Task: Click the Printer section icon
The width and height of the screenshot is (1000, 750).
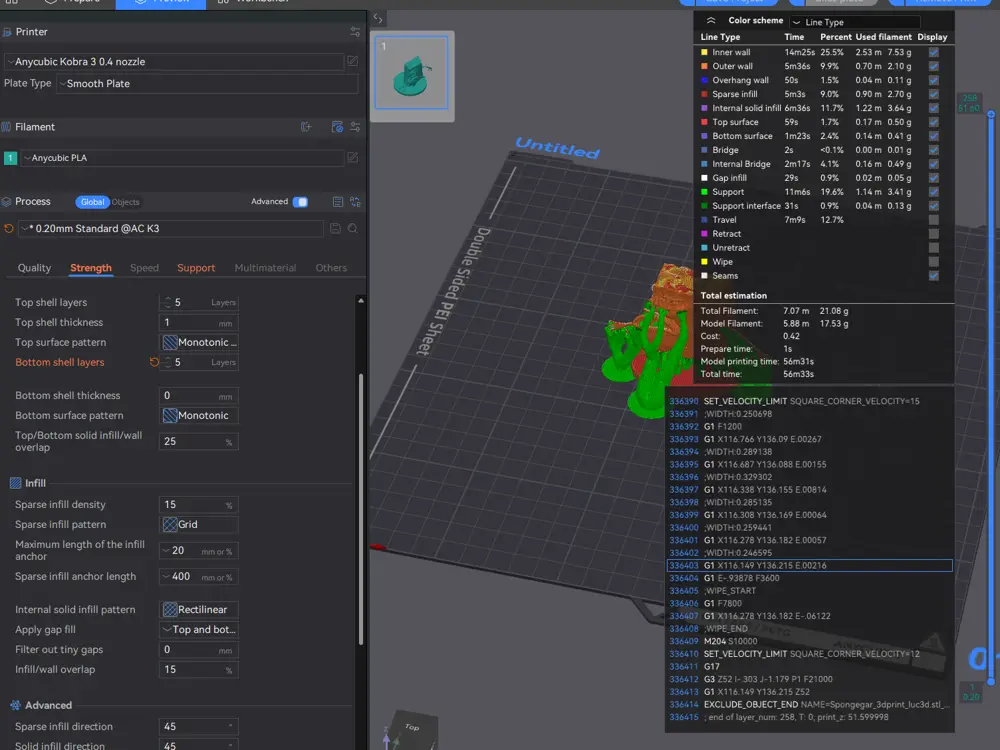Action: coord(7,32)
